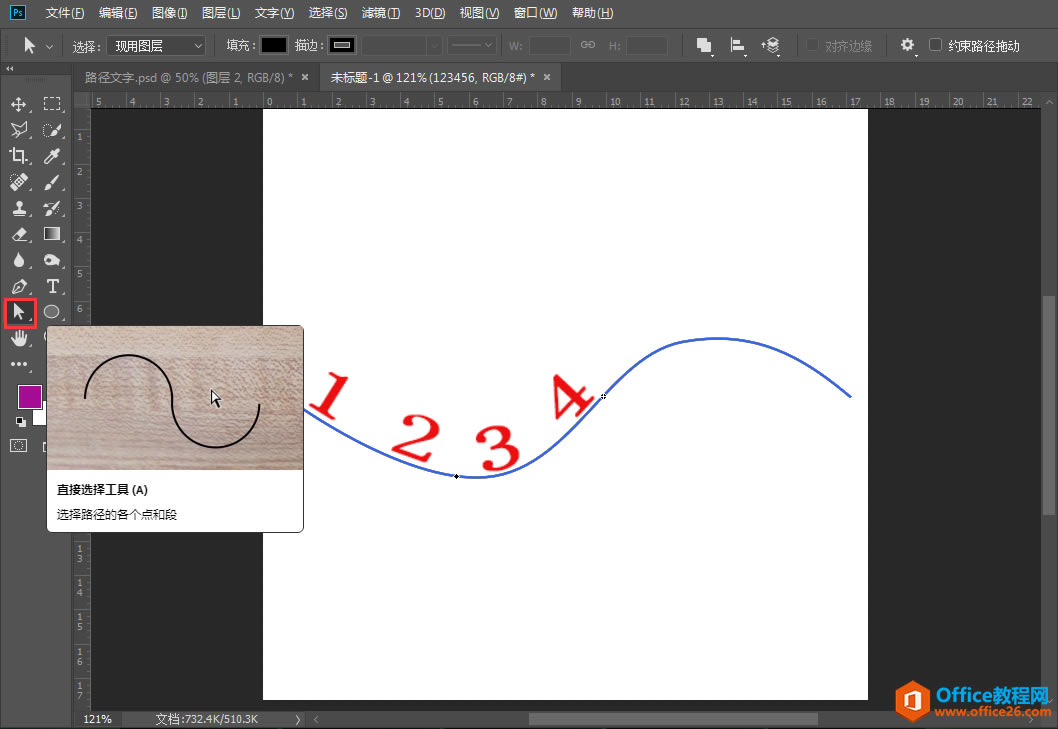Close the 未标题-1 document tab

pyautogui.click(x=547, y=78)
